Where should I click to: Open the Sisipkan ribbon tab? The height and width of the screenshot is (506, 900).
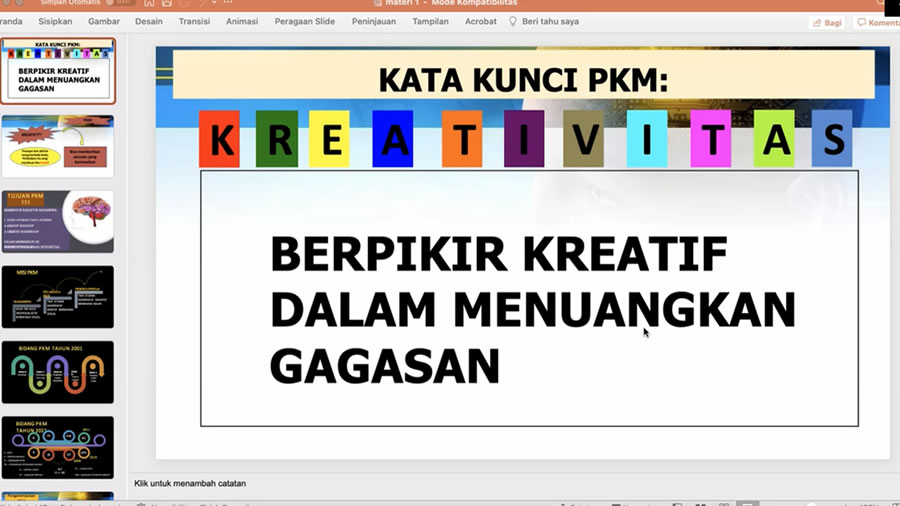tap(55, 21)
